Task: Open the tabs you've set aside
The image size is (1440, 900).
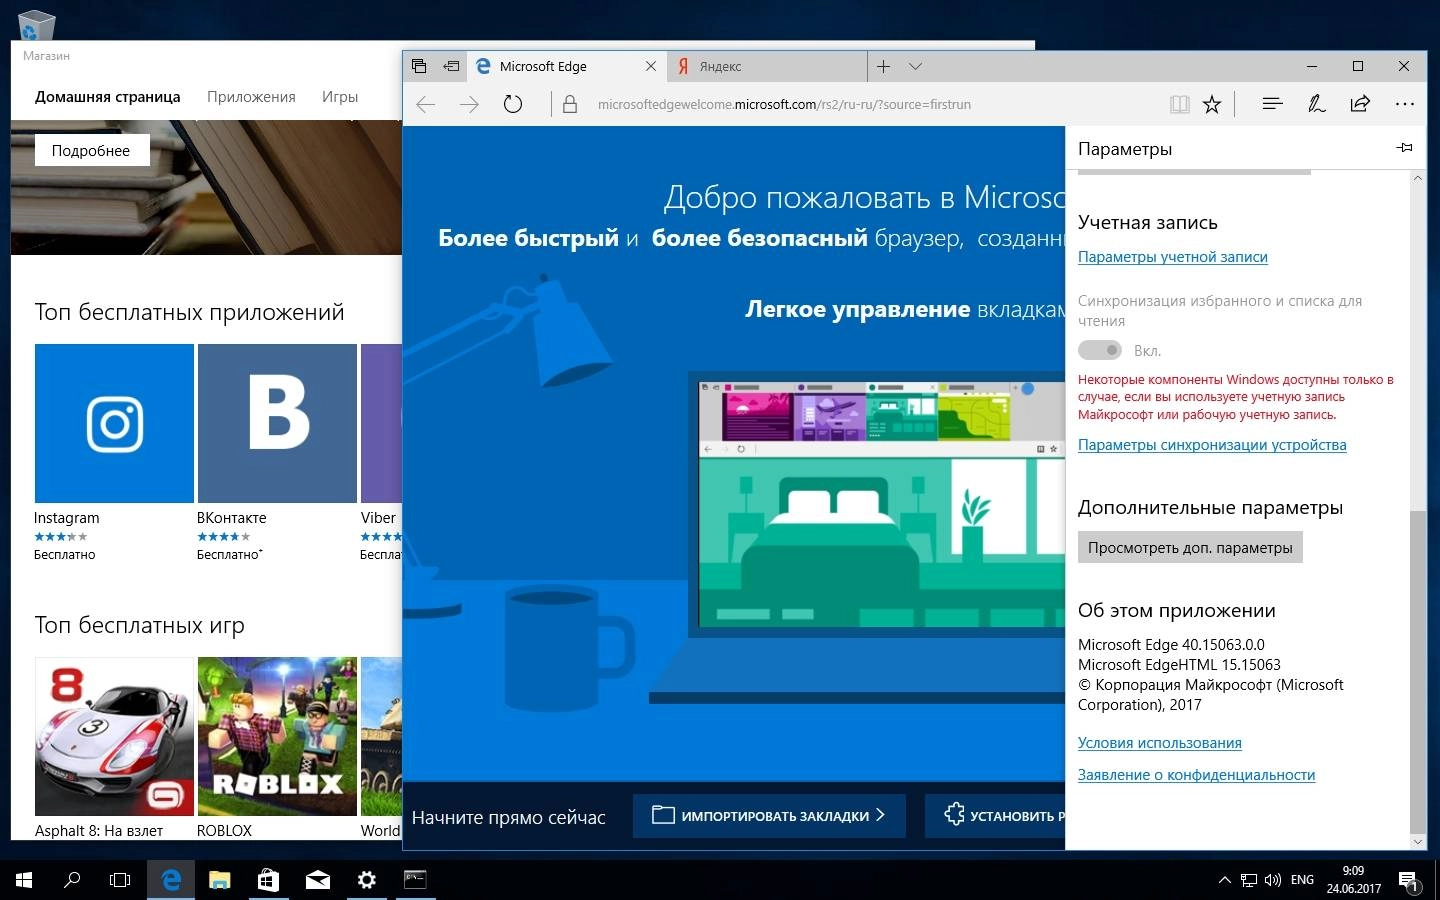Action: pos(419,66)
